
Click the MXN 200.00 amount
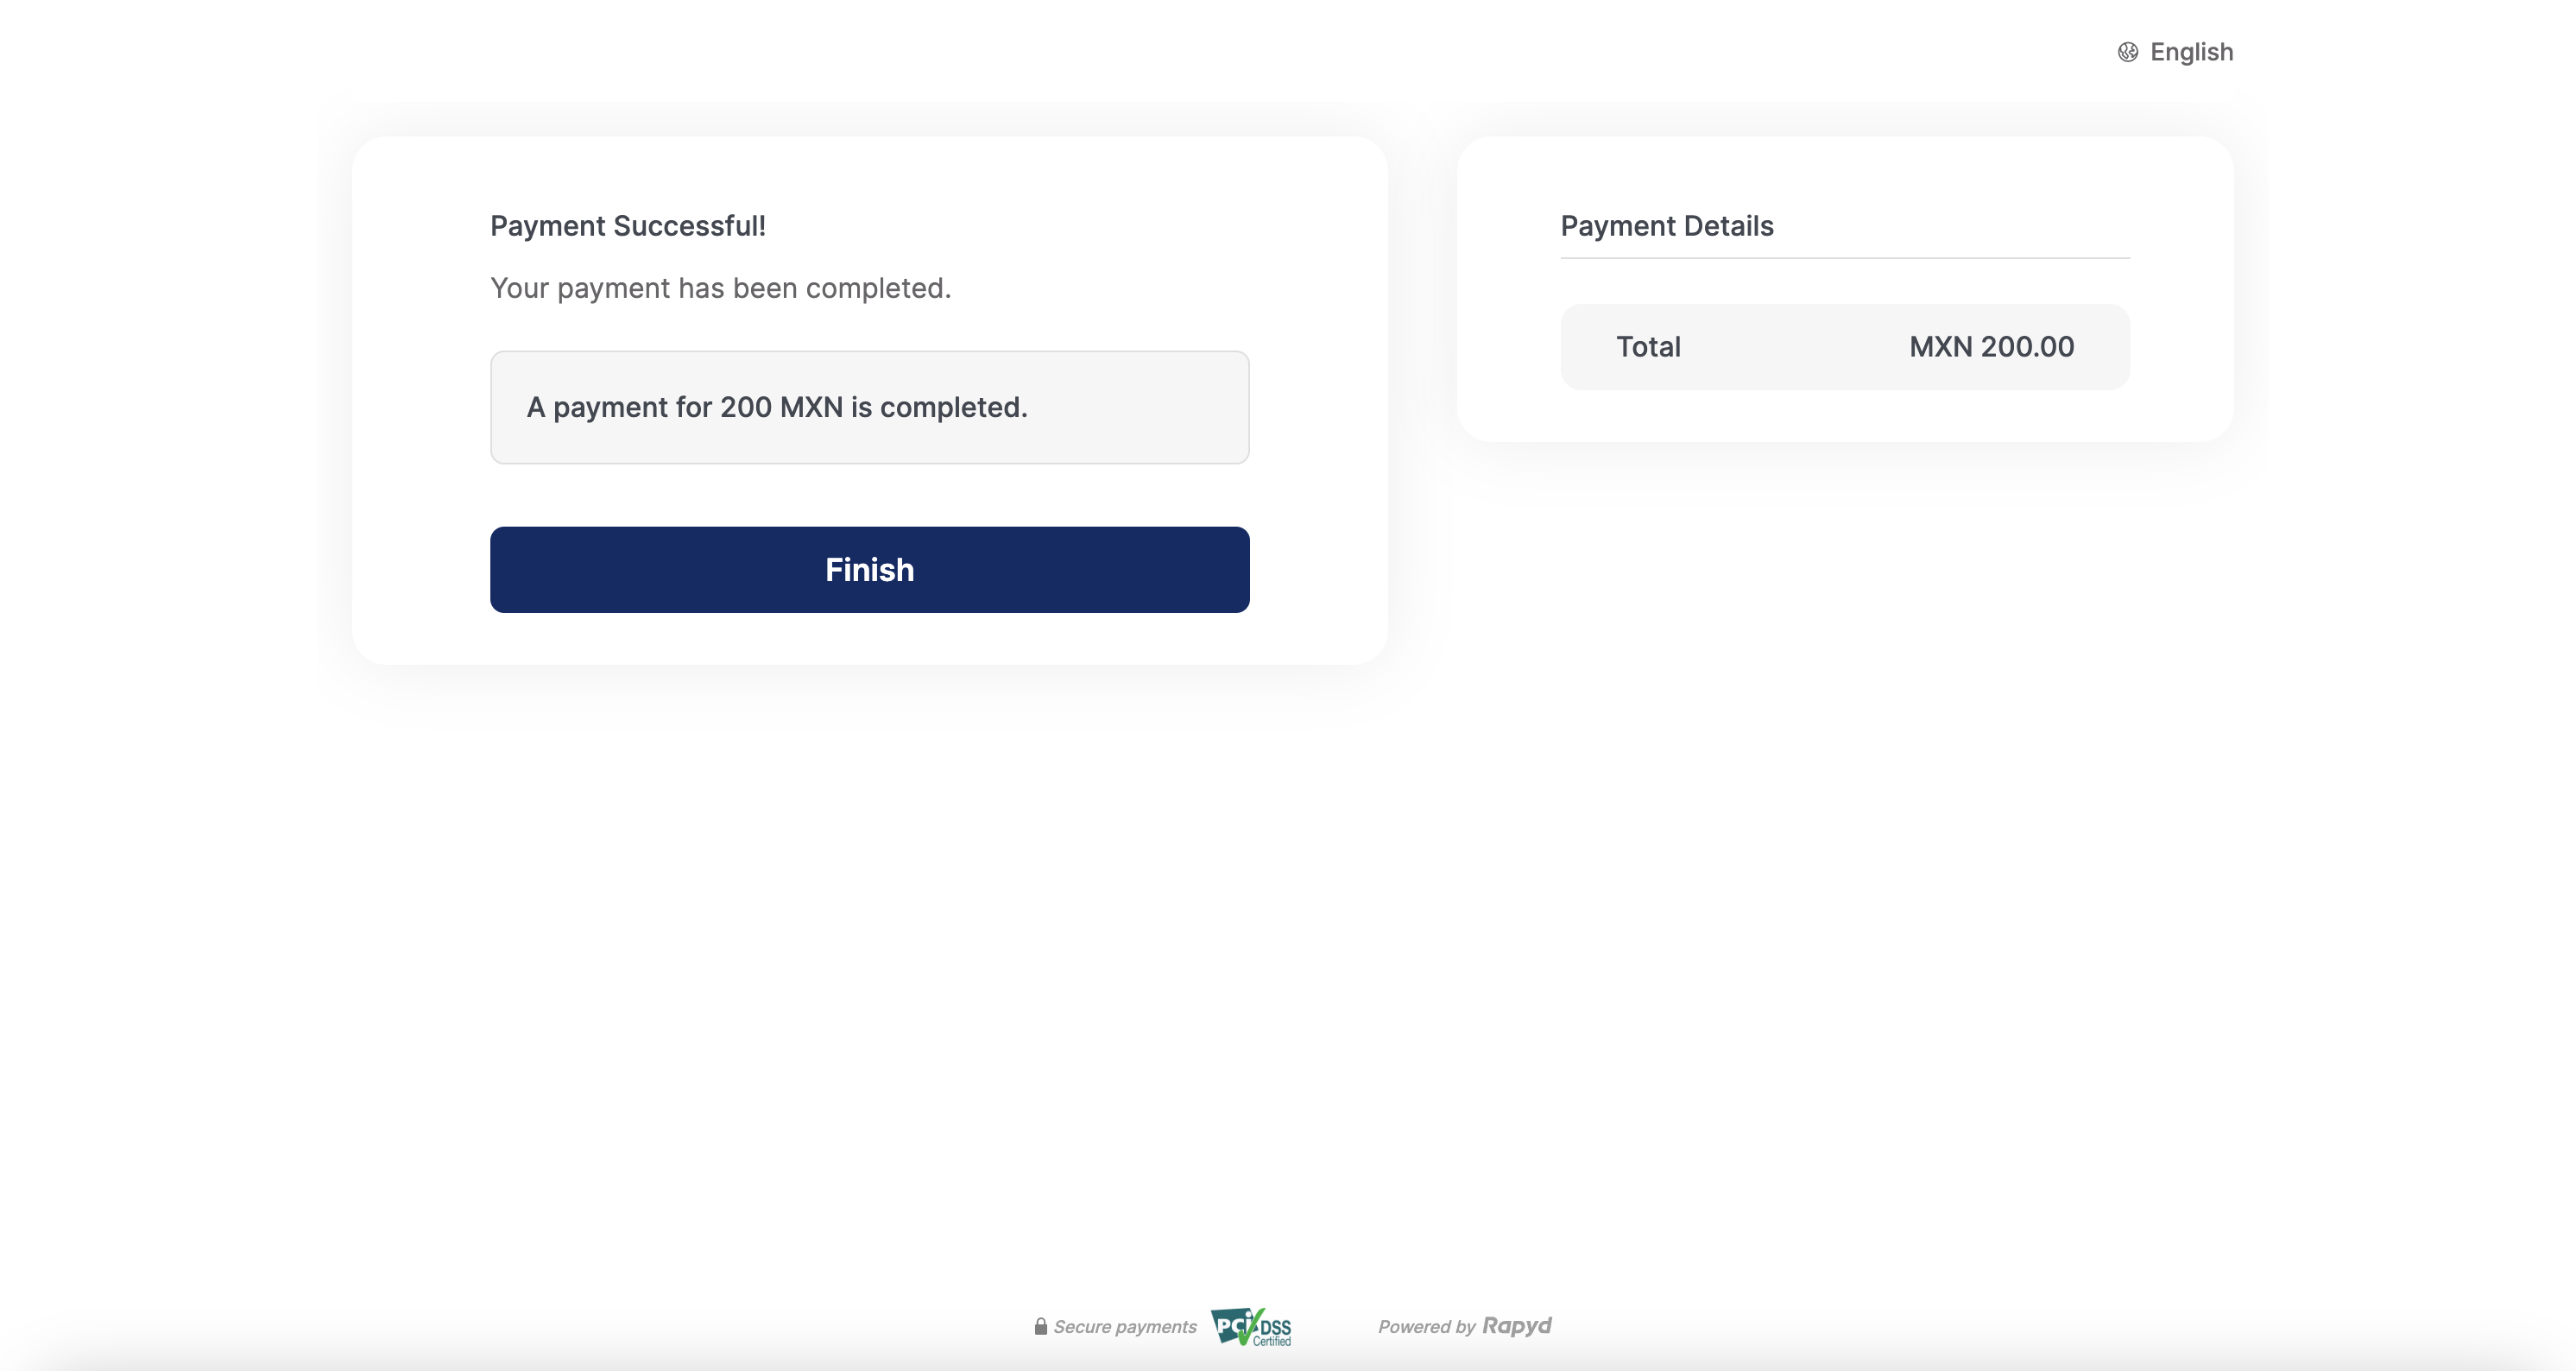1991,347
